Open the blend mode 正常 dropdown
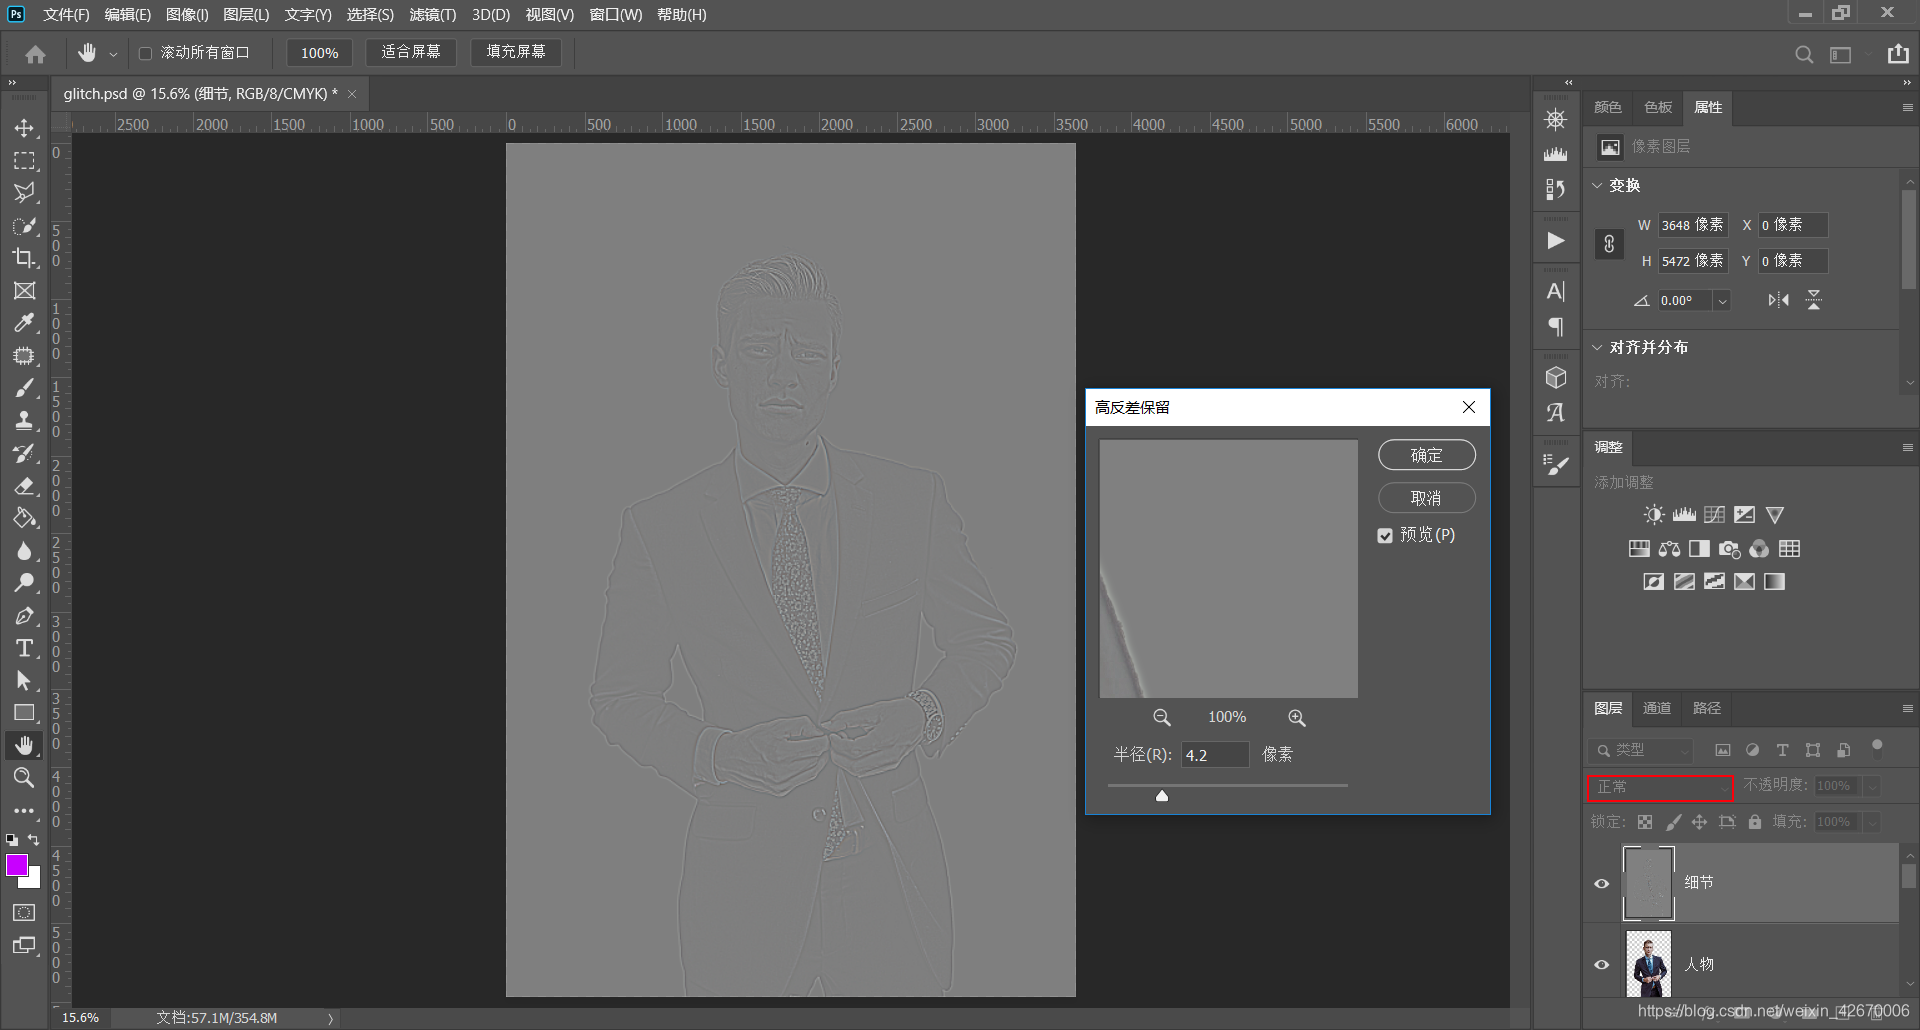The image size is (1920, 1030). pos(1660,787)
